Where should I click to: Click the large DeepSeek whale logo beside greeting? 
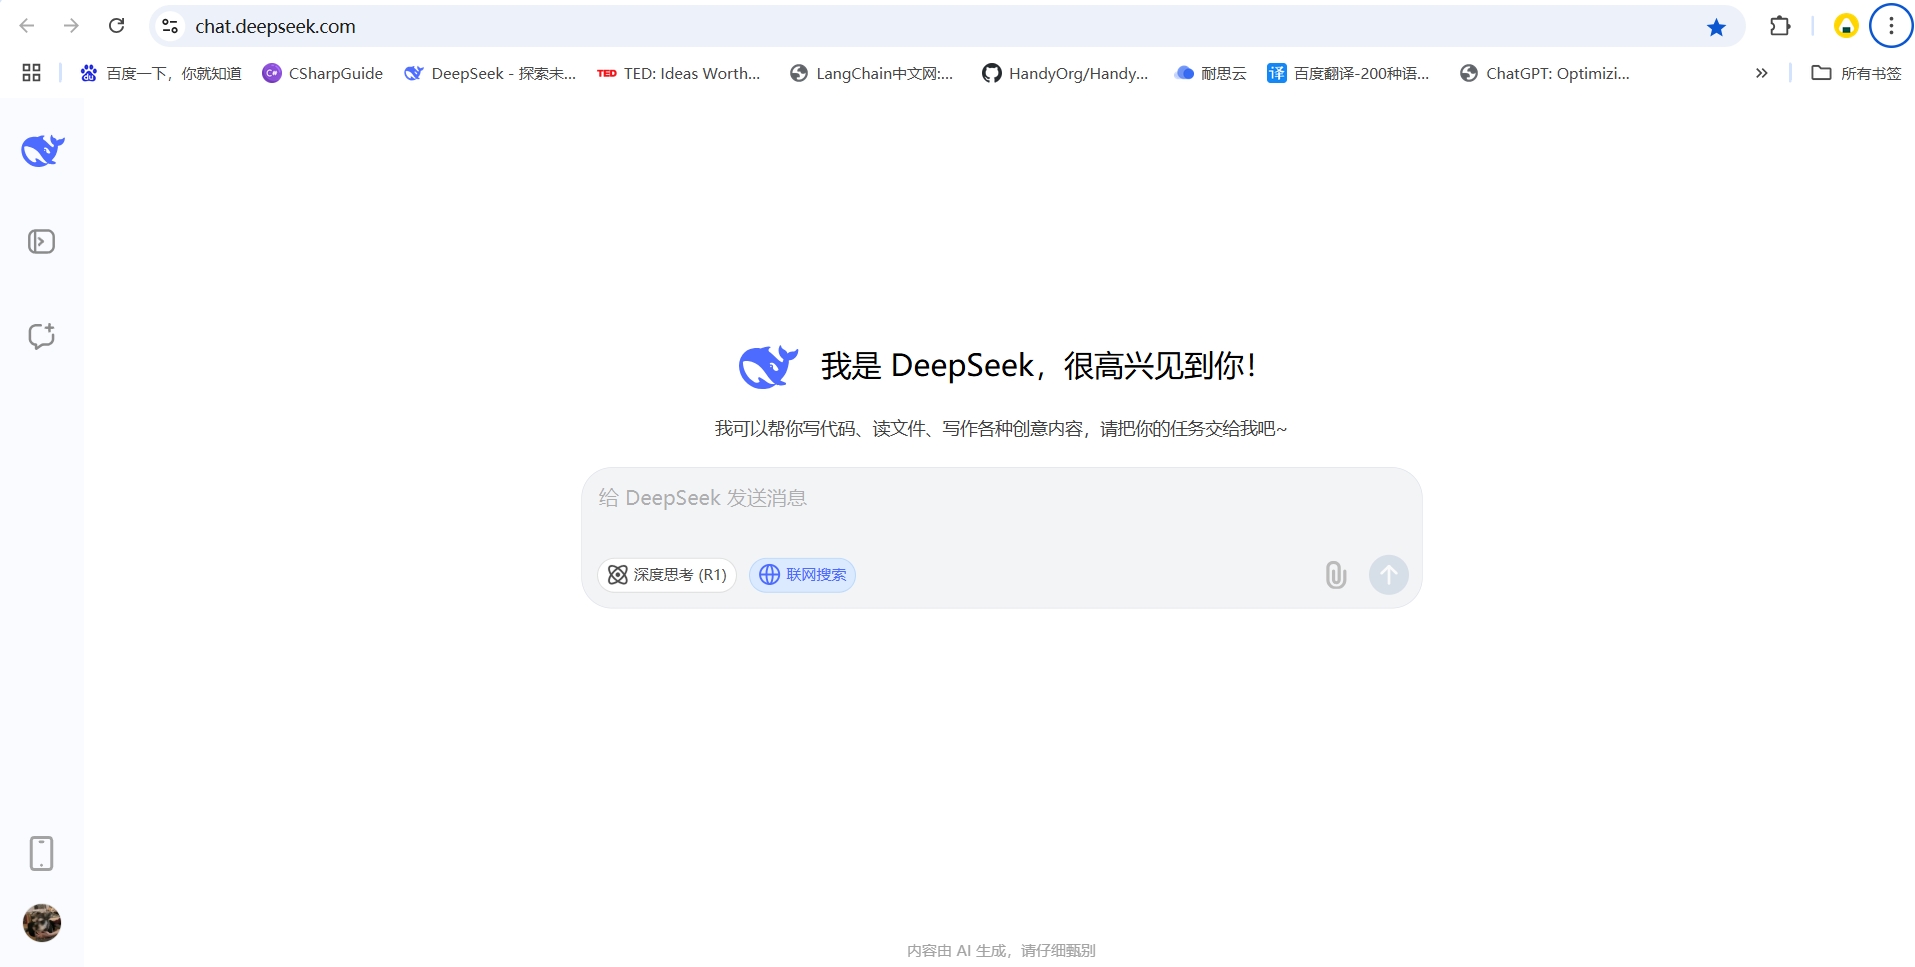[768, 366]
